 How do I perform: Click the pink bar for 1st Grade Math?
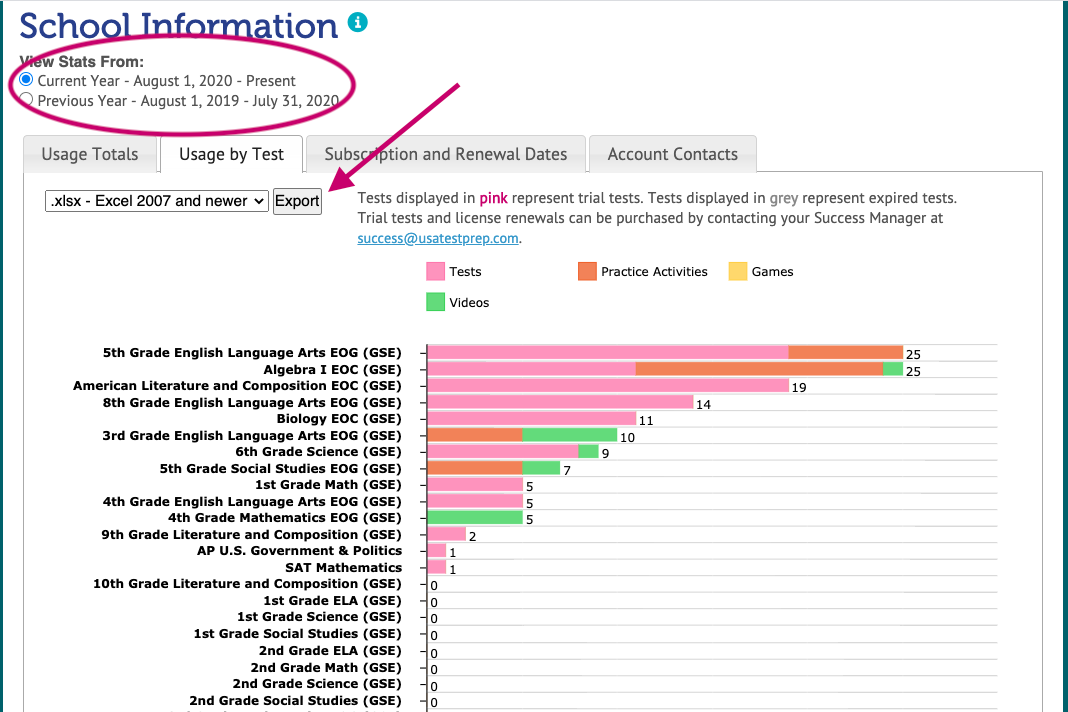pos(475,484)
